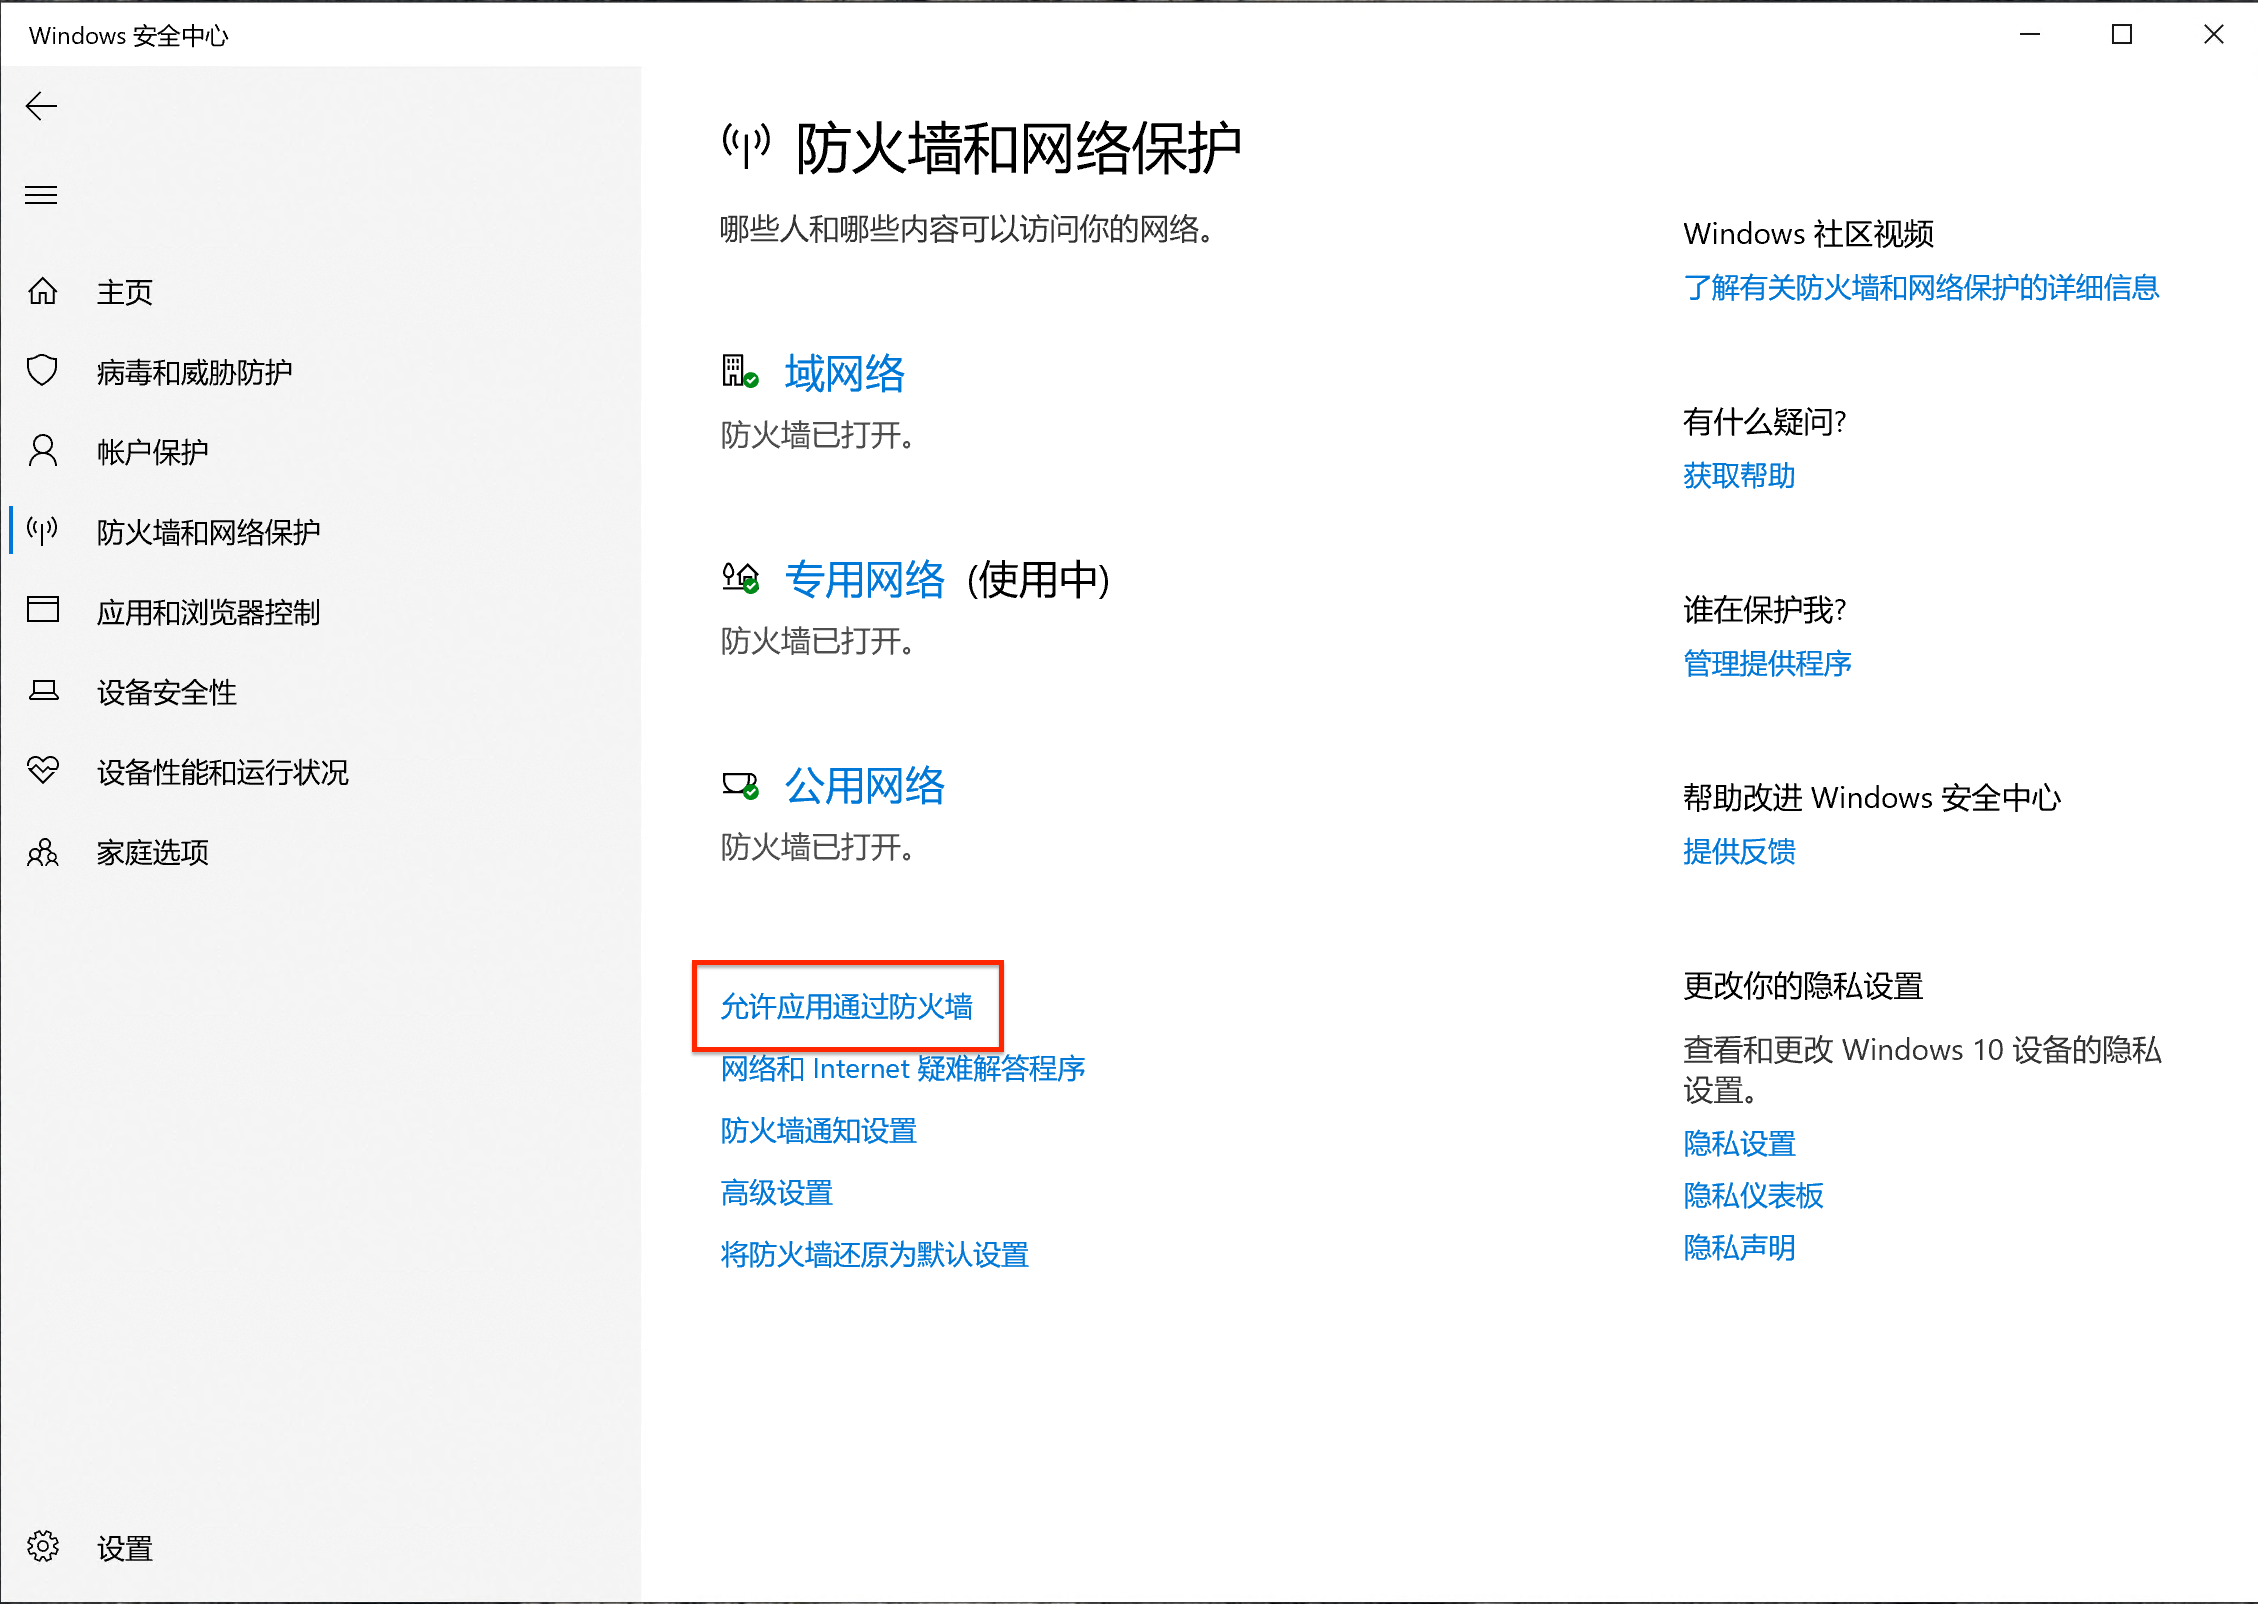This screenshot has height=1604, width=2258.
Task: Click the laptop icon for 设备安全性
Action: tap(43, 691)
